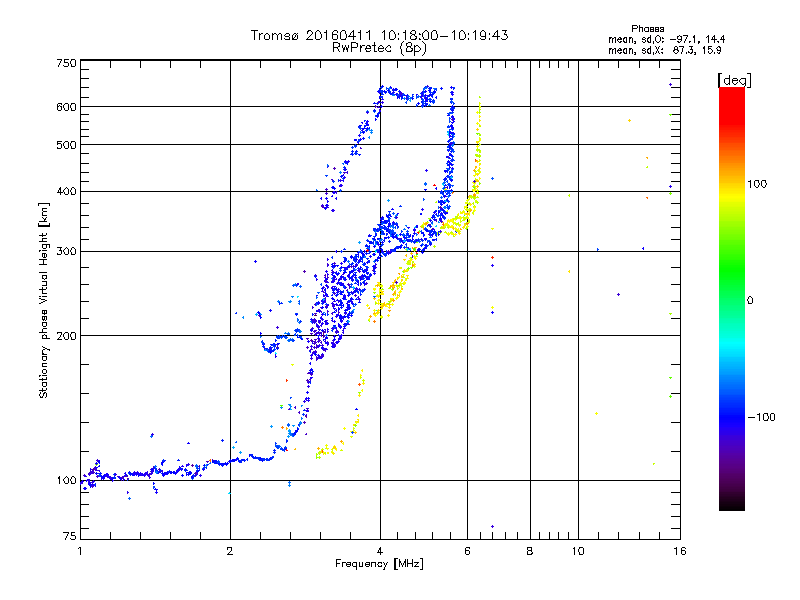Click the '750' y-axis tick label

click(x=67, y=63)
